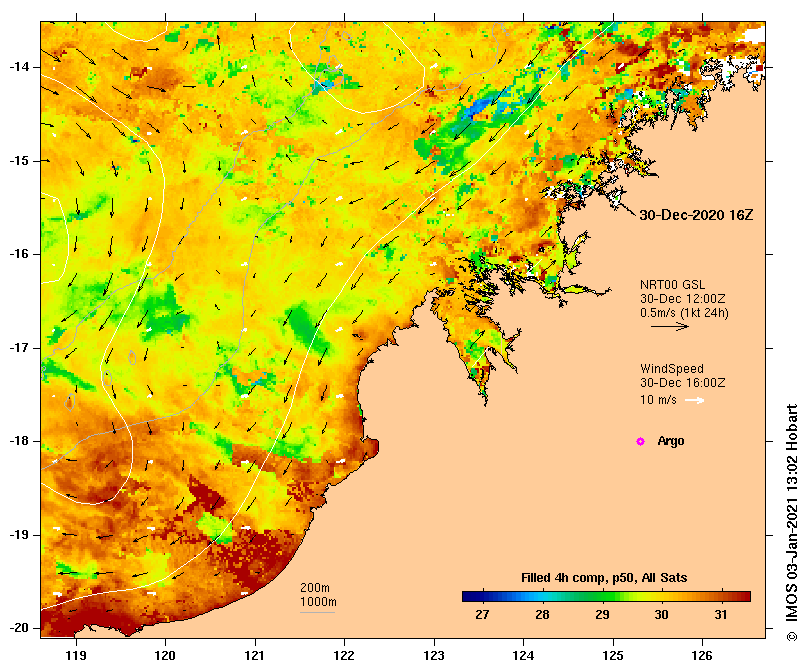Screen dimensions: 809x672
Task: Click the white 10 m/s wind arrow
Action: [695, 400]
